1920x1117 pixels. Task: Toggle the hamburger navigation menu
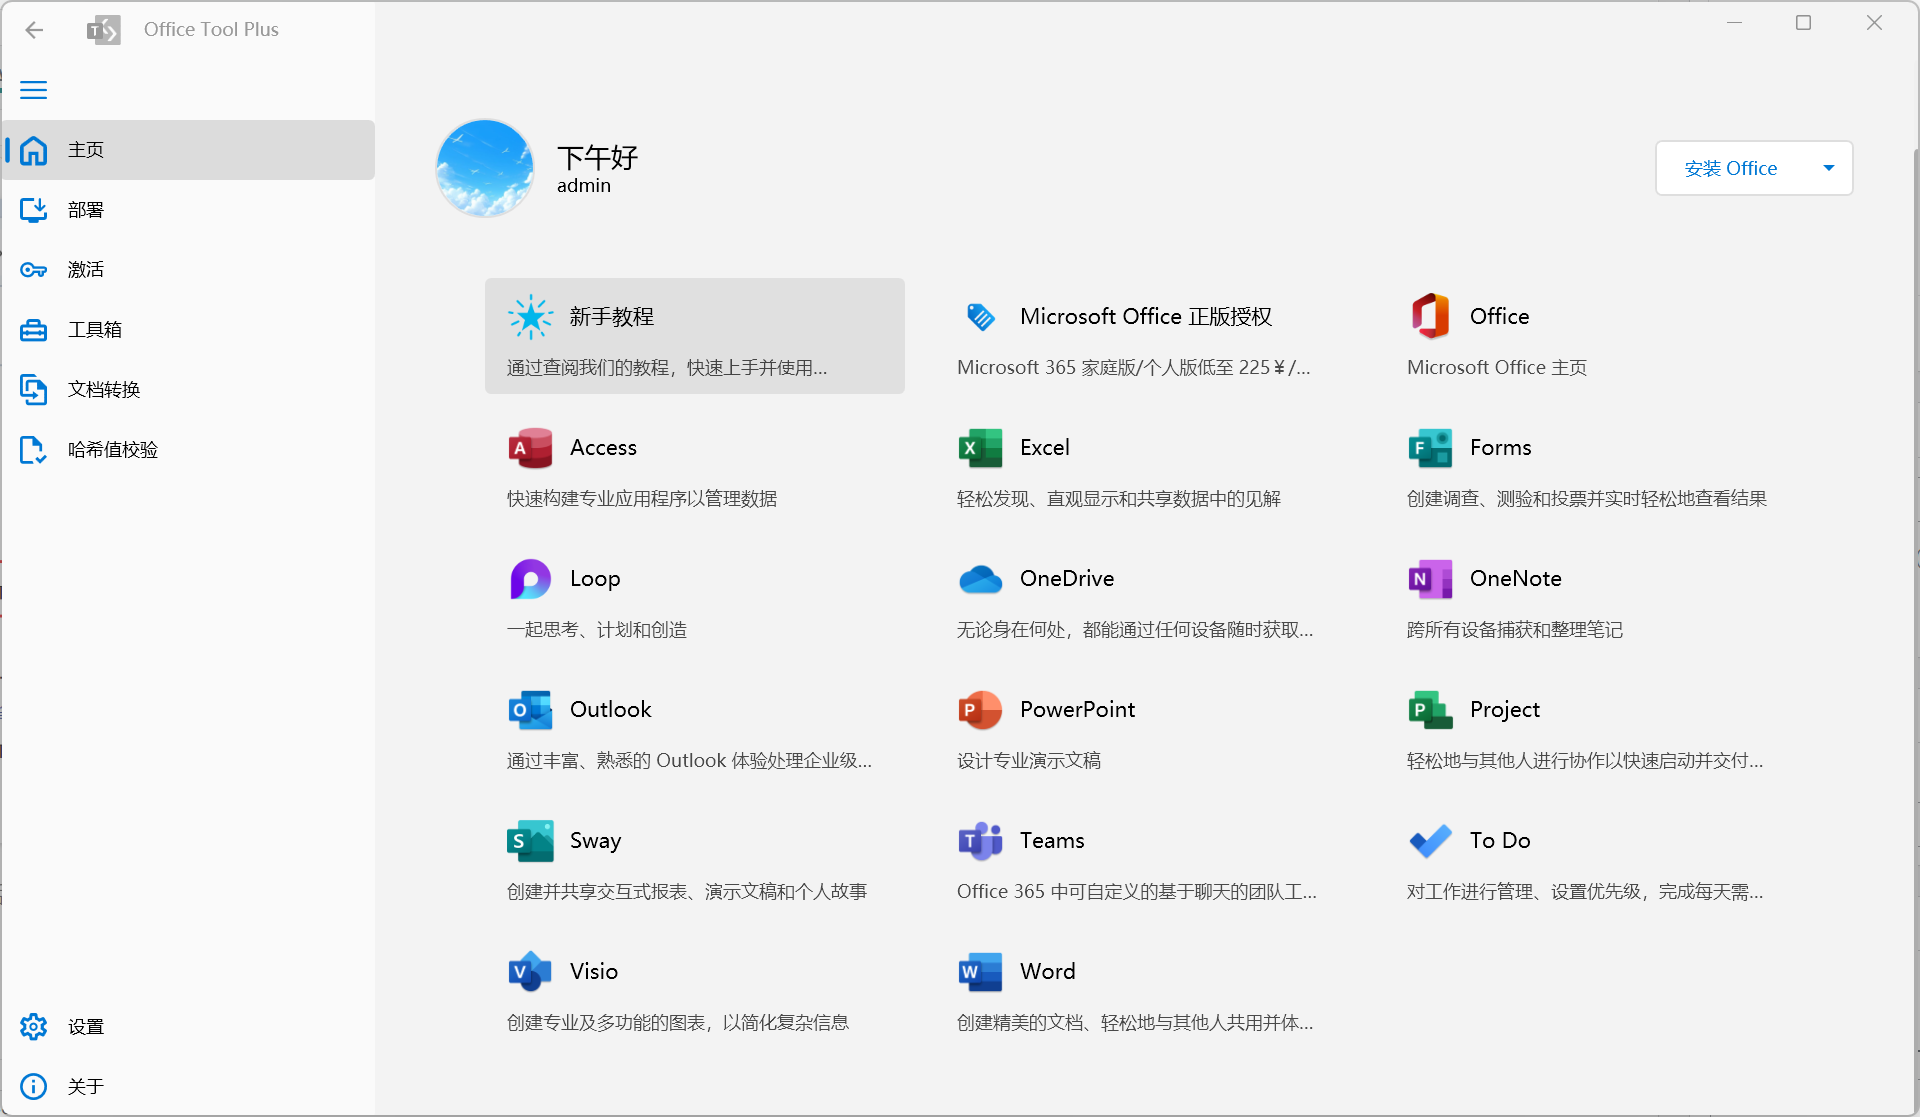point(34,90)
